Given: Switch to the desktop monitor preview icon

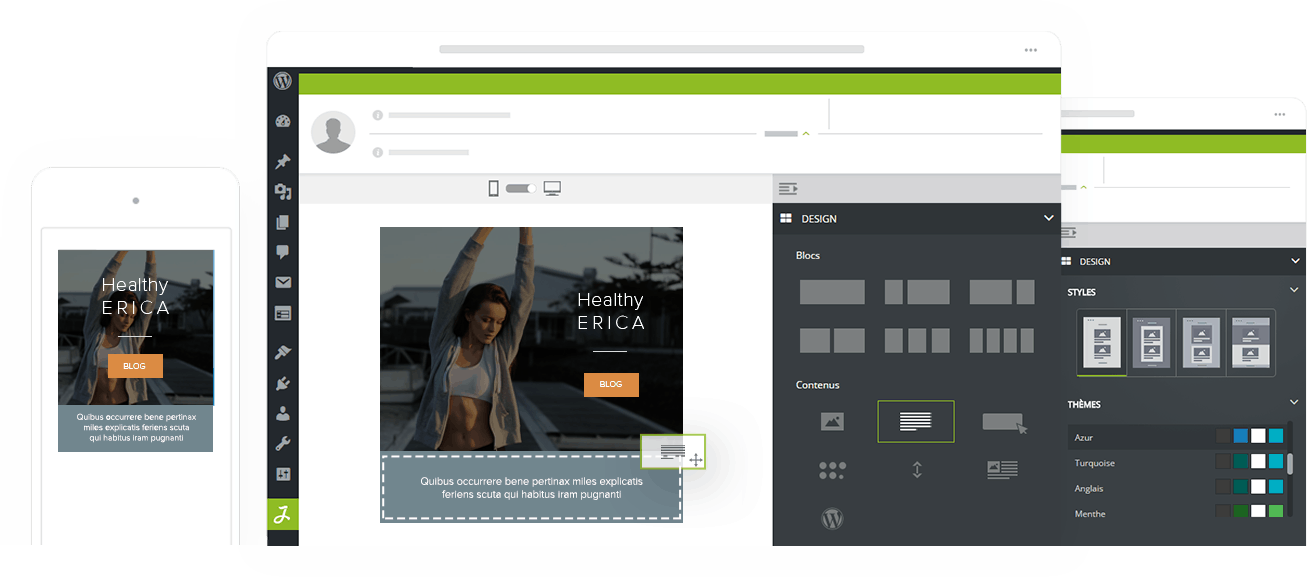Looking at the screenshot, I should coord(552,188).
